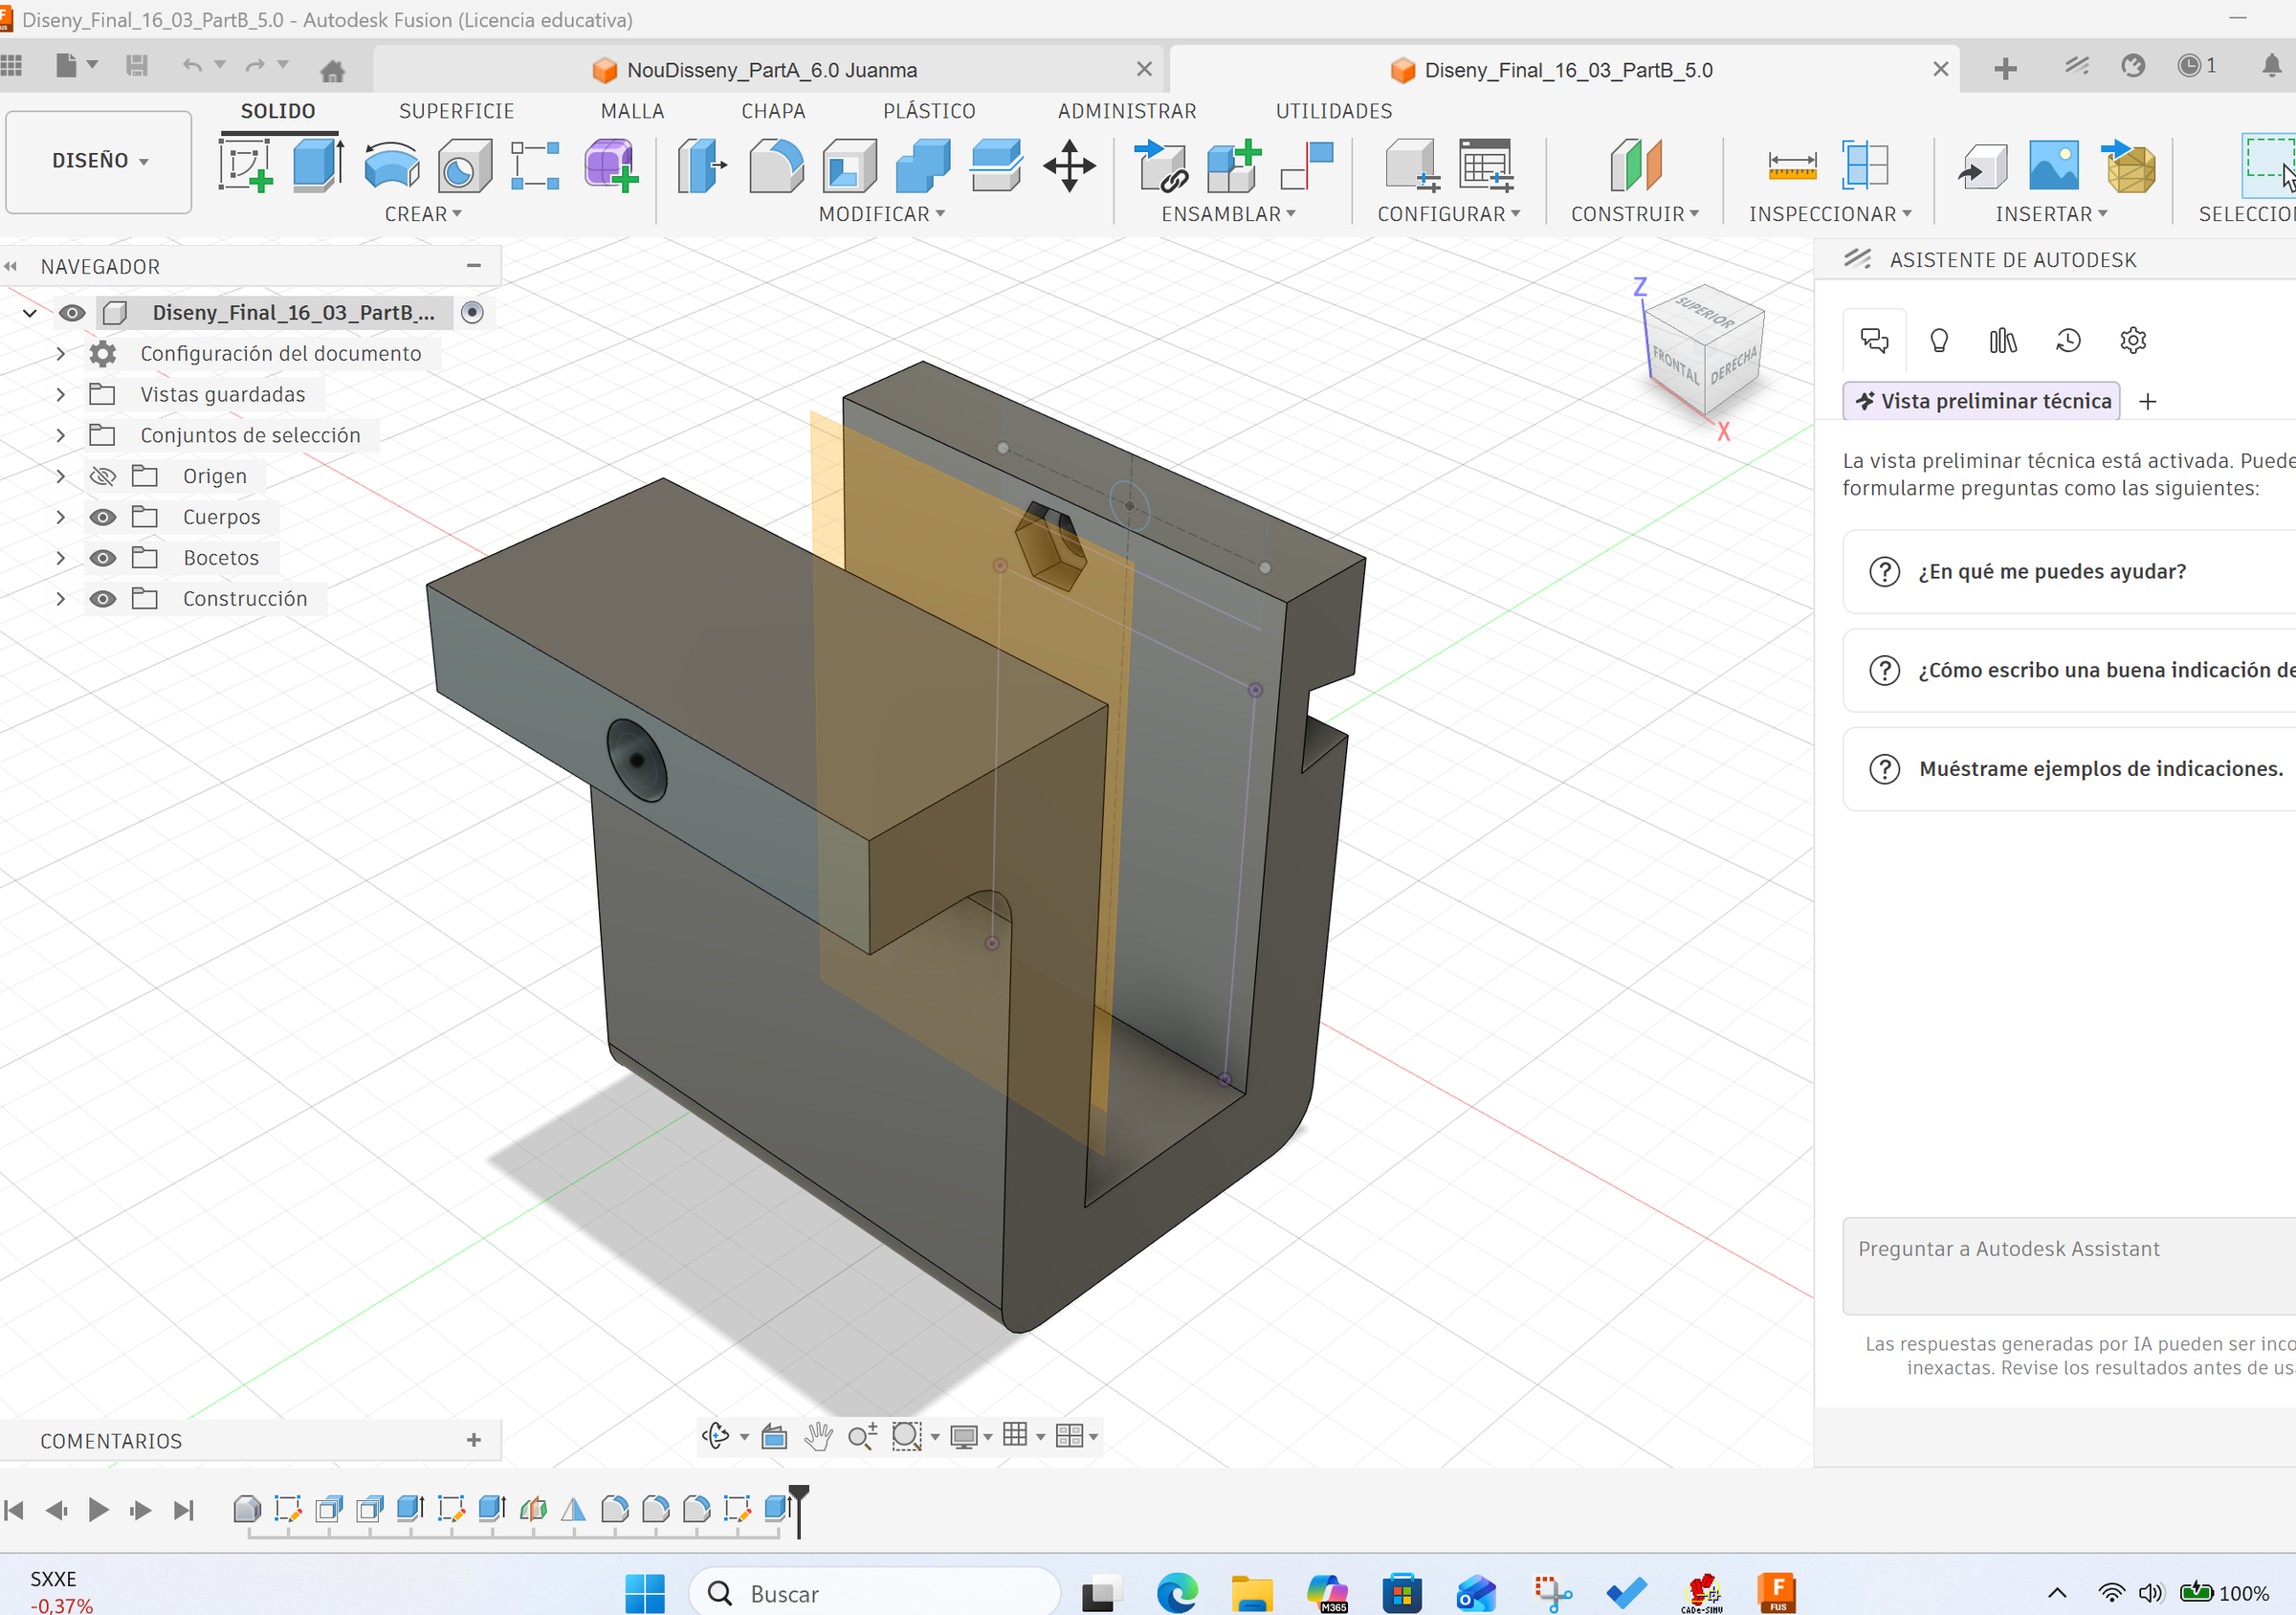The image size is (2296, 1615).
Task: Activate the root component radio button
Action: 473,313
